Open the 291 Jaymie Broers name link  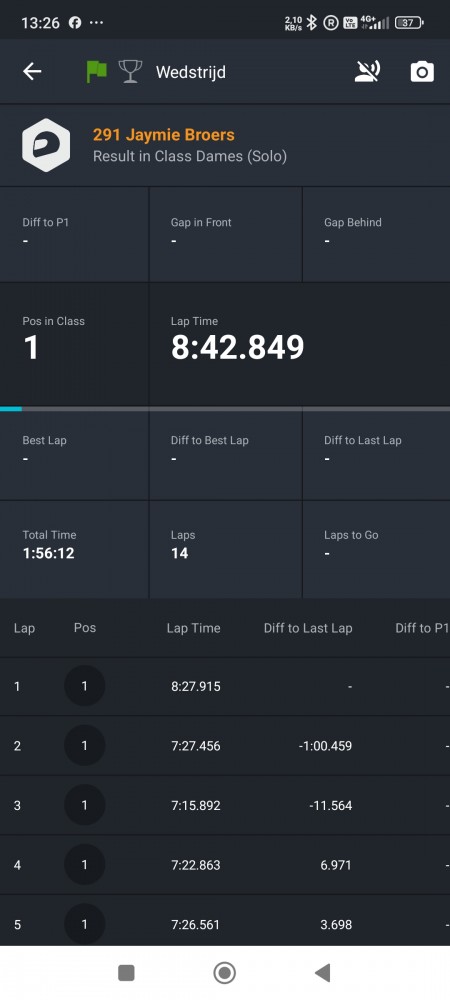click(164, 135)
